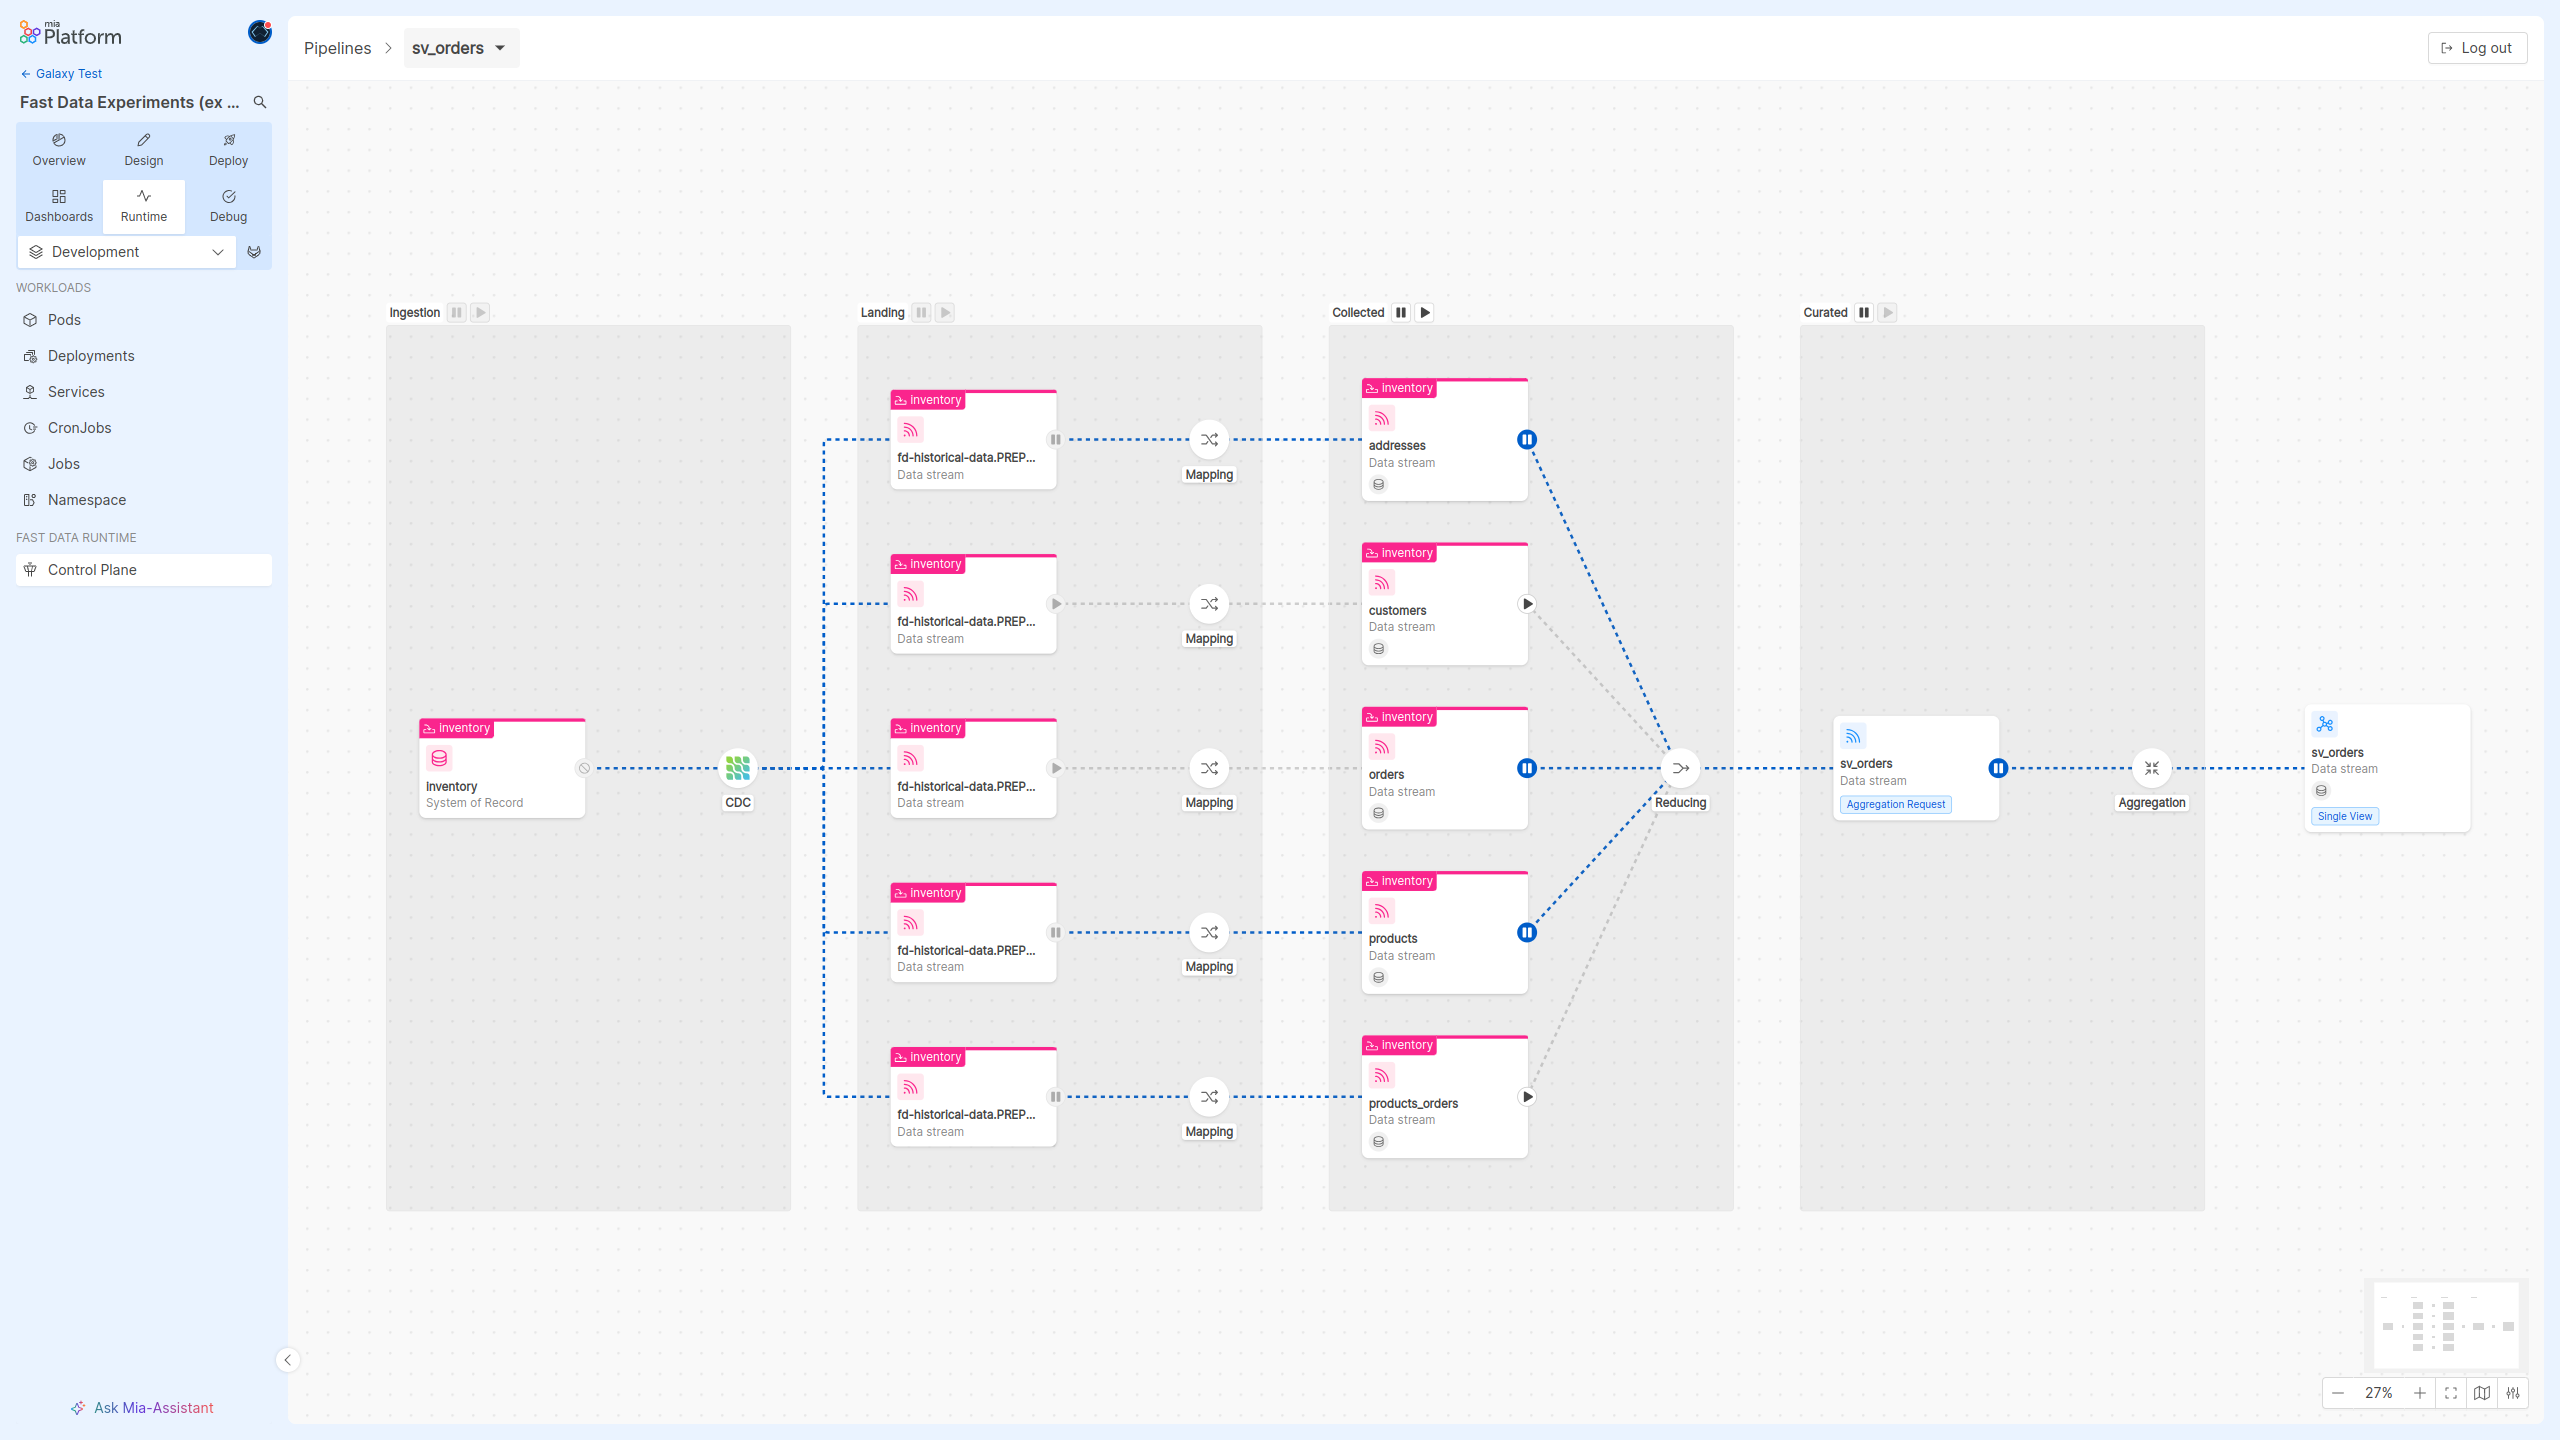Open the Development environment selector
Viewport: 2560px width, 1440px height.
(x=126, y=252)
